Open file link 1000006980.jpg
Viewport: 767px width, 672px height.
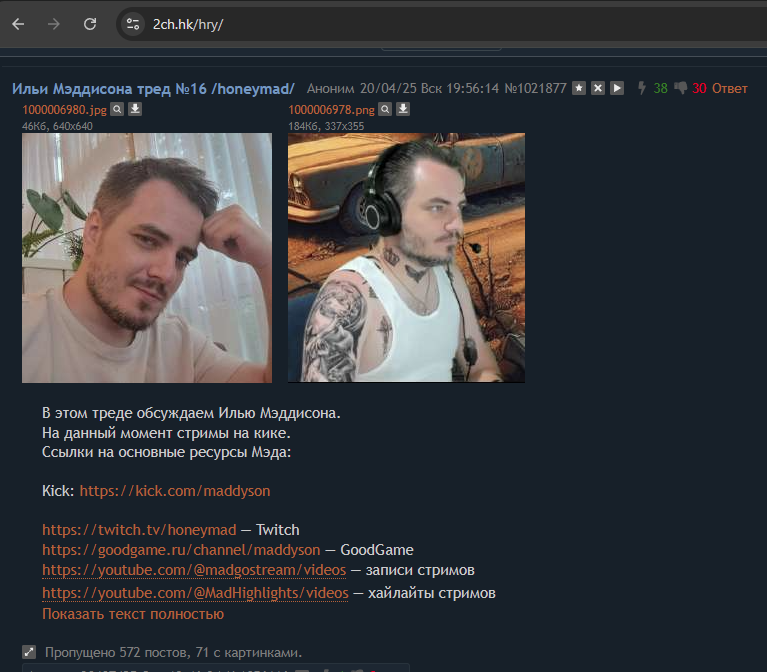click(x=64, y=110)
